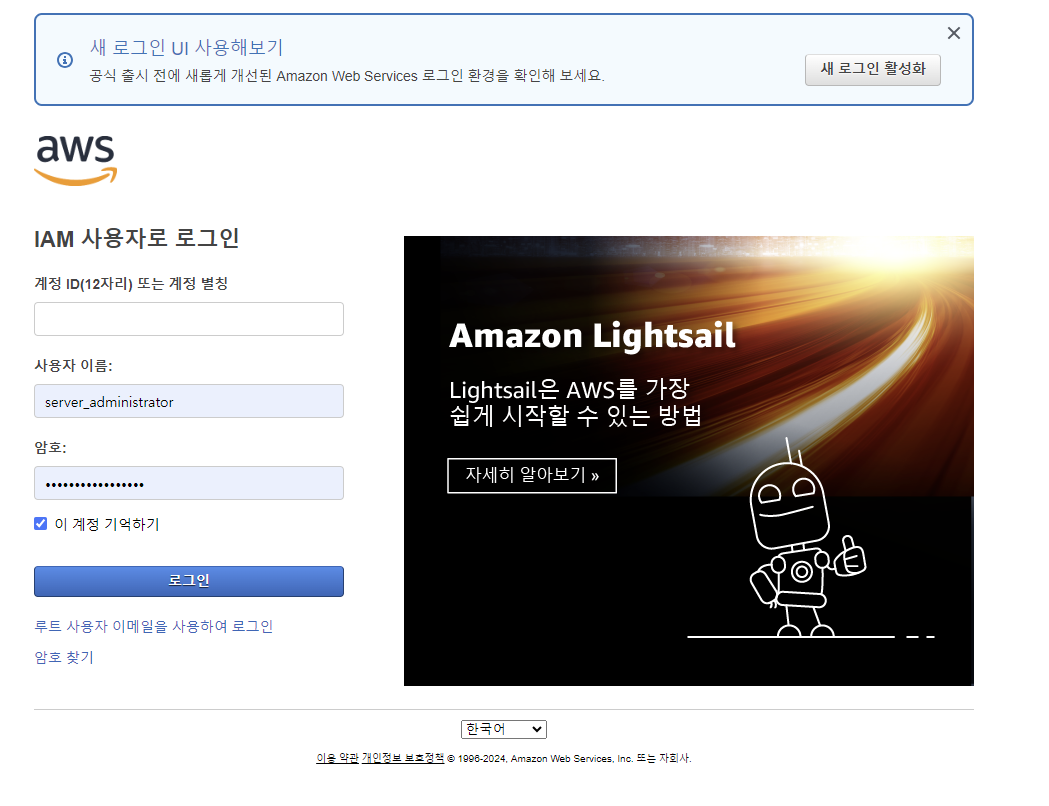Activate the new login with 새 로그인 활성화
Viewport: 1049px width, 806px height.
[872, 70]
